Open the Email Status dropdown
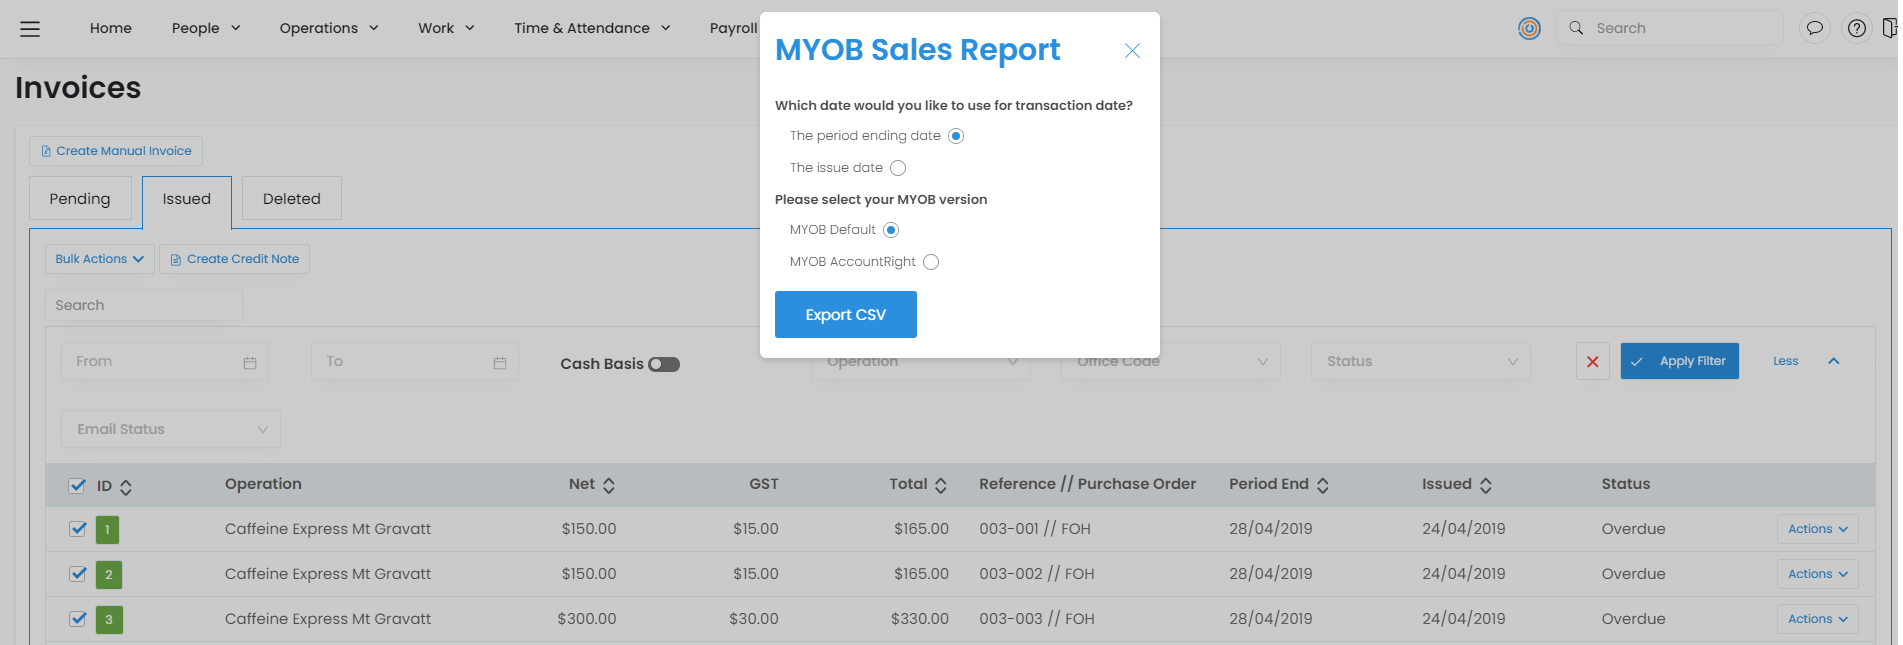Image resolution: width=1903 pixels, height=645 pixels. tap(171, 429)
